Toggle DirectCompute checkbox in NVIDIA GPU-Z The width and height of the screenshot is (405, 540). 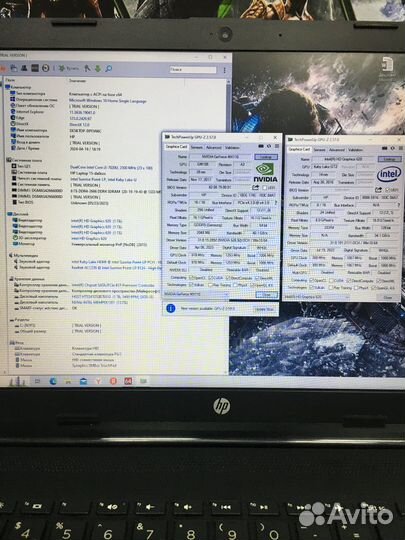tap(228, 278)
